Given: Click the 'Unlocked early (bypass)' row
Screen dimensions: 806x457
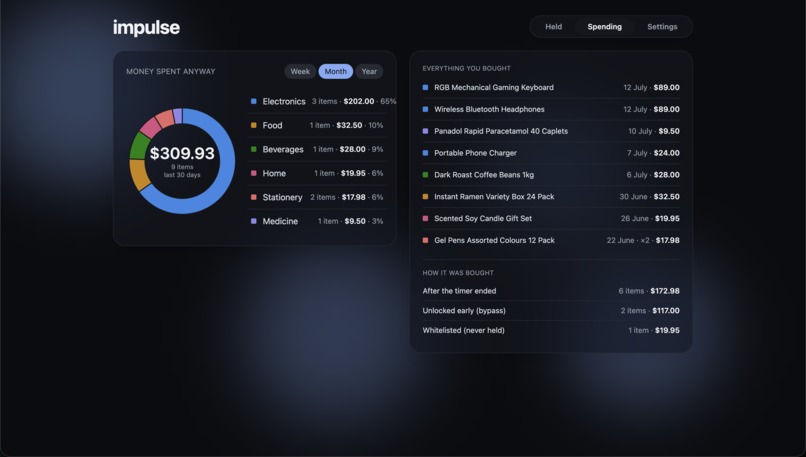Looking at the screenshot, I should pyautogui.click(x=551, y=310).
